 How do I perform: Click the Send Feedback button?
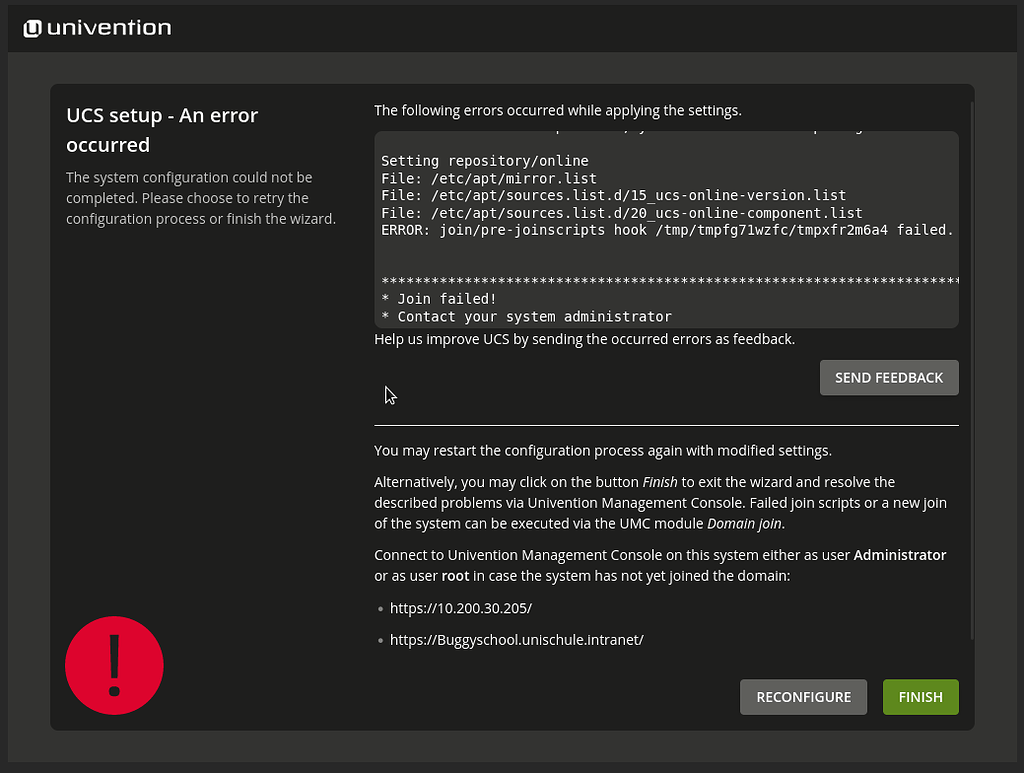[888, 377]
